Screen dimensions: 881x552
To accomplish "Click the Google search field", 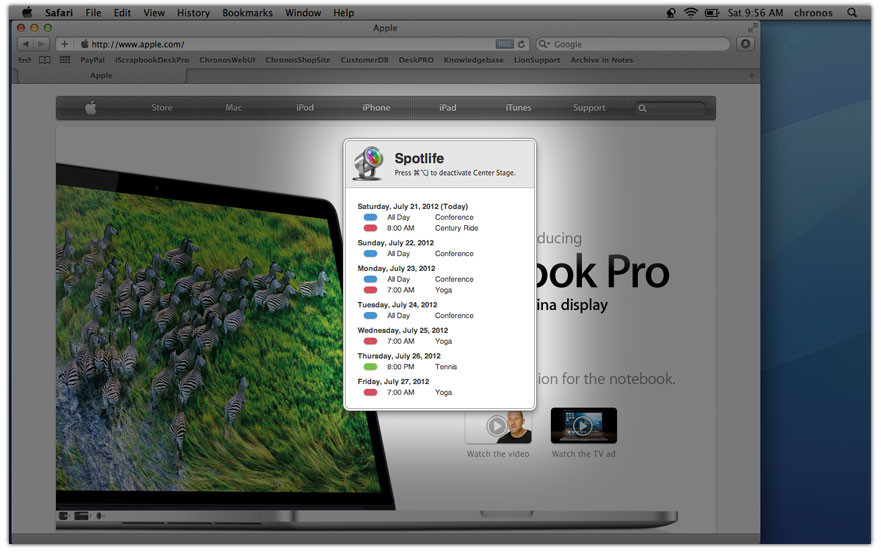I will 632,44.
